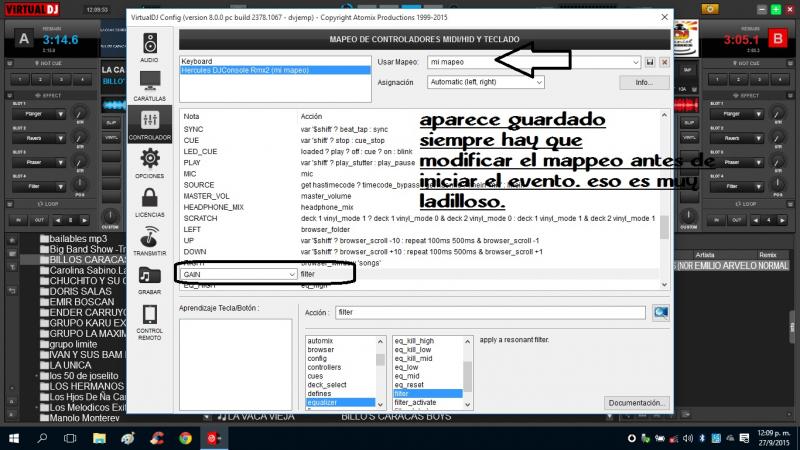Click deck A loop OUT button
This screenshot has height=450, width=800.
point(39,220)
